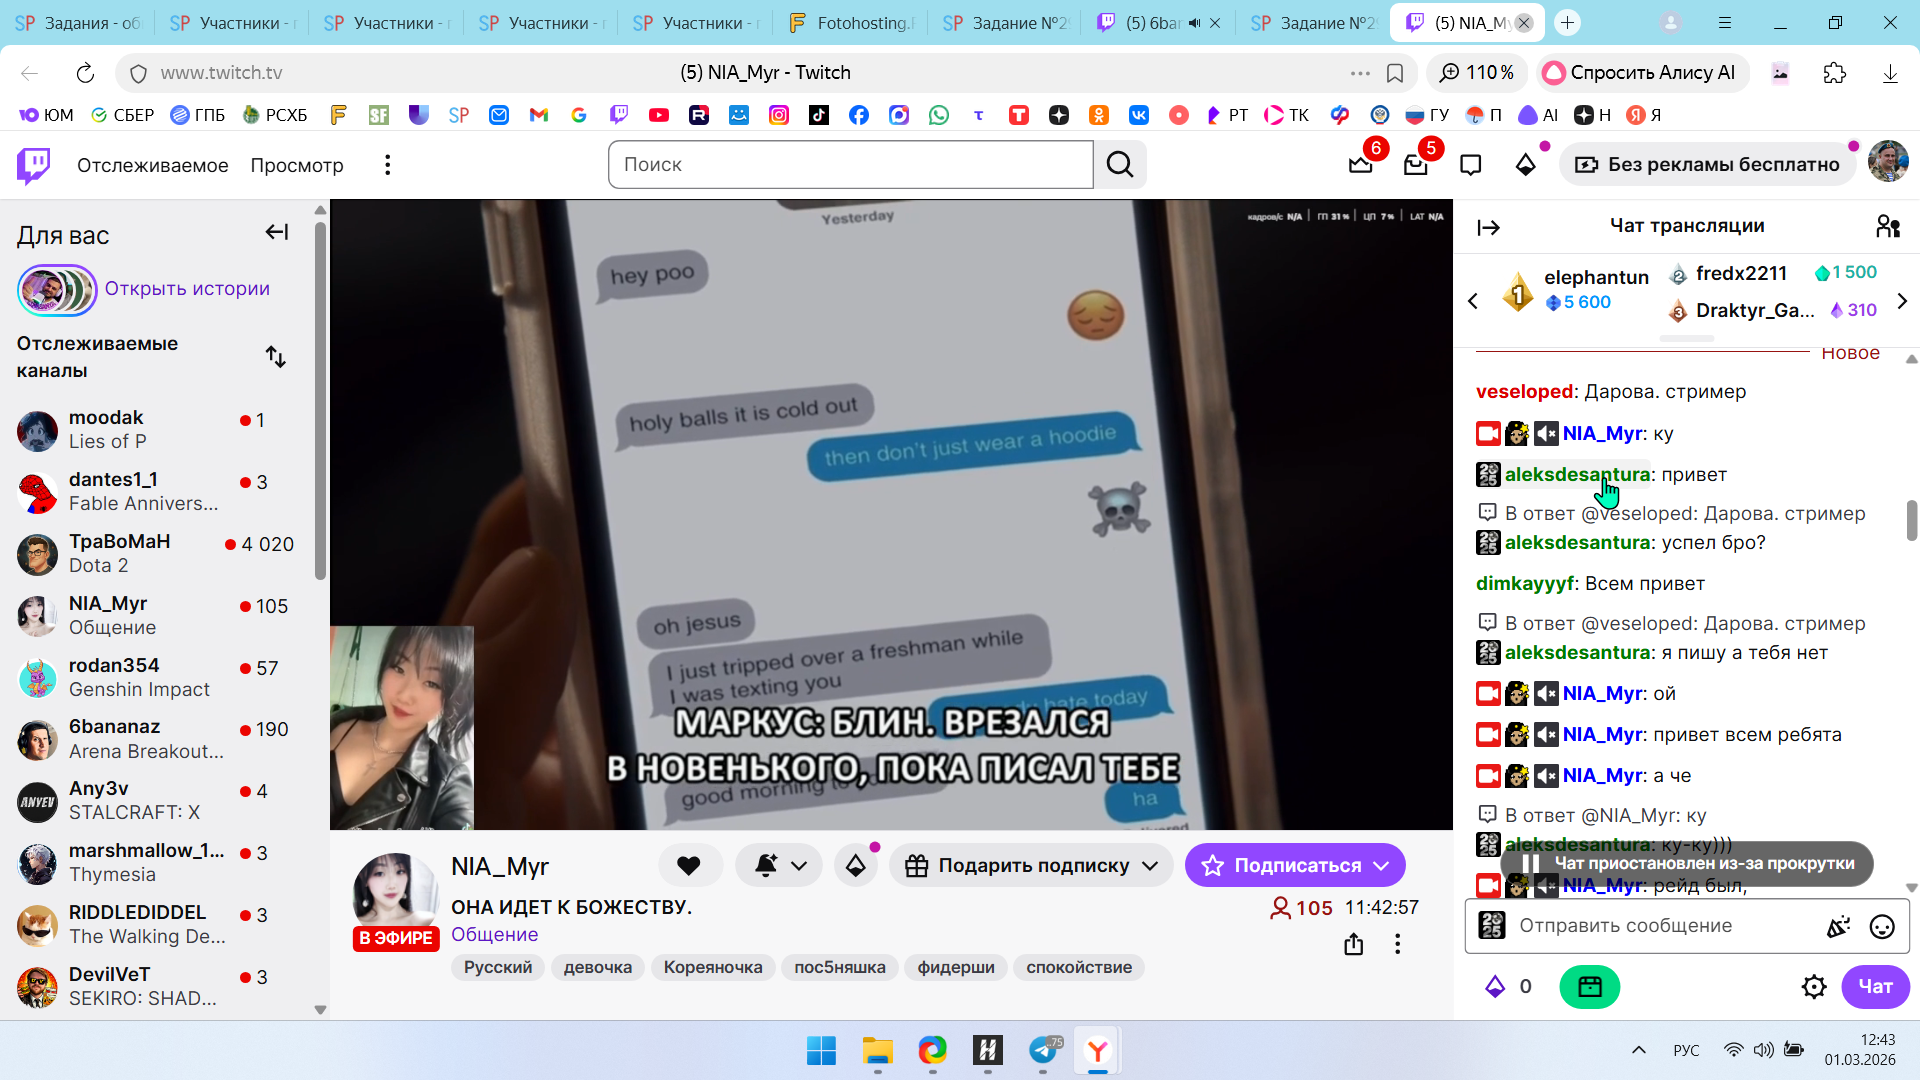Open the whispers chat bubble icon

[1470, 165]
